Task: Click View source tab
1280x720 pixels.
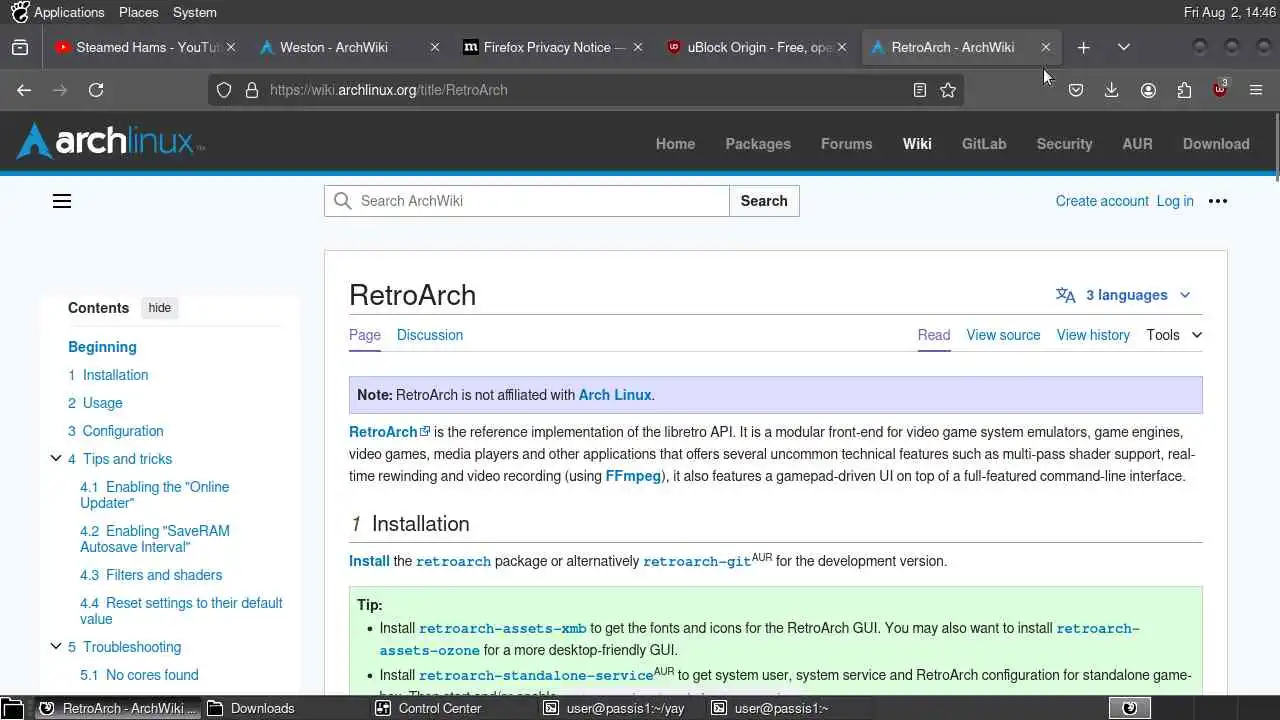Action: 1003,335
